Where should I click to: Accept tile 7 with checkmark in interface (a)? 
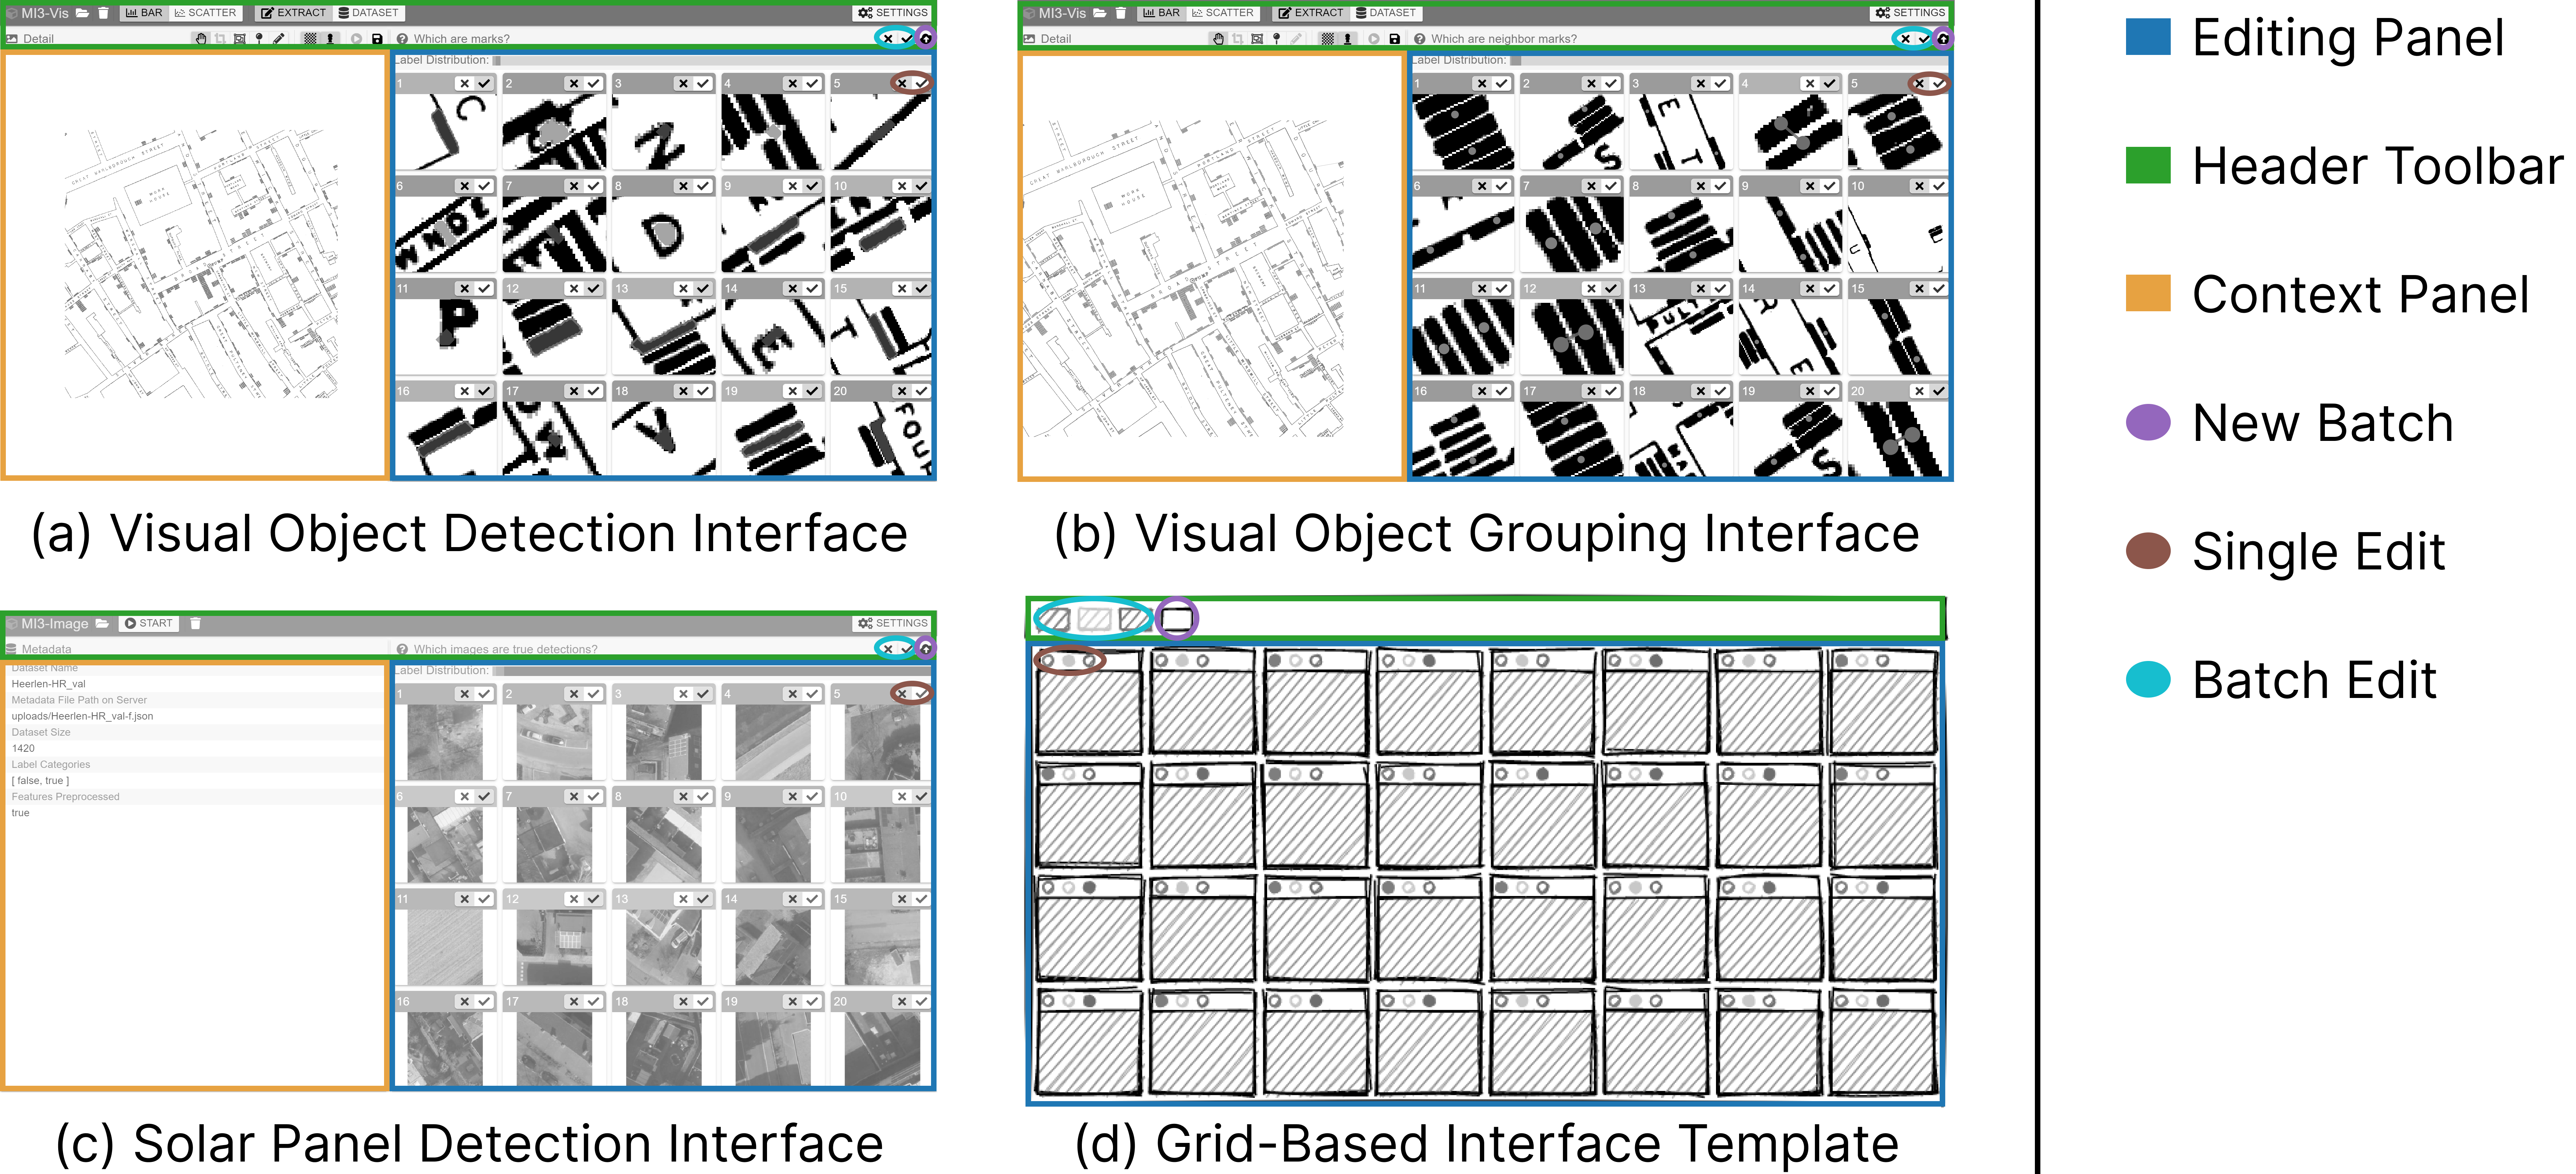[x=593, y=186]
